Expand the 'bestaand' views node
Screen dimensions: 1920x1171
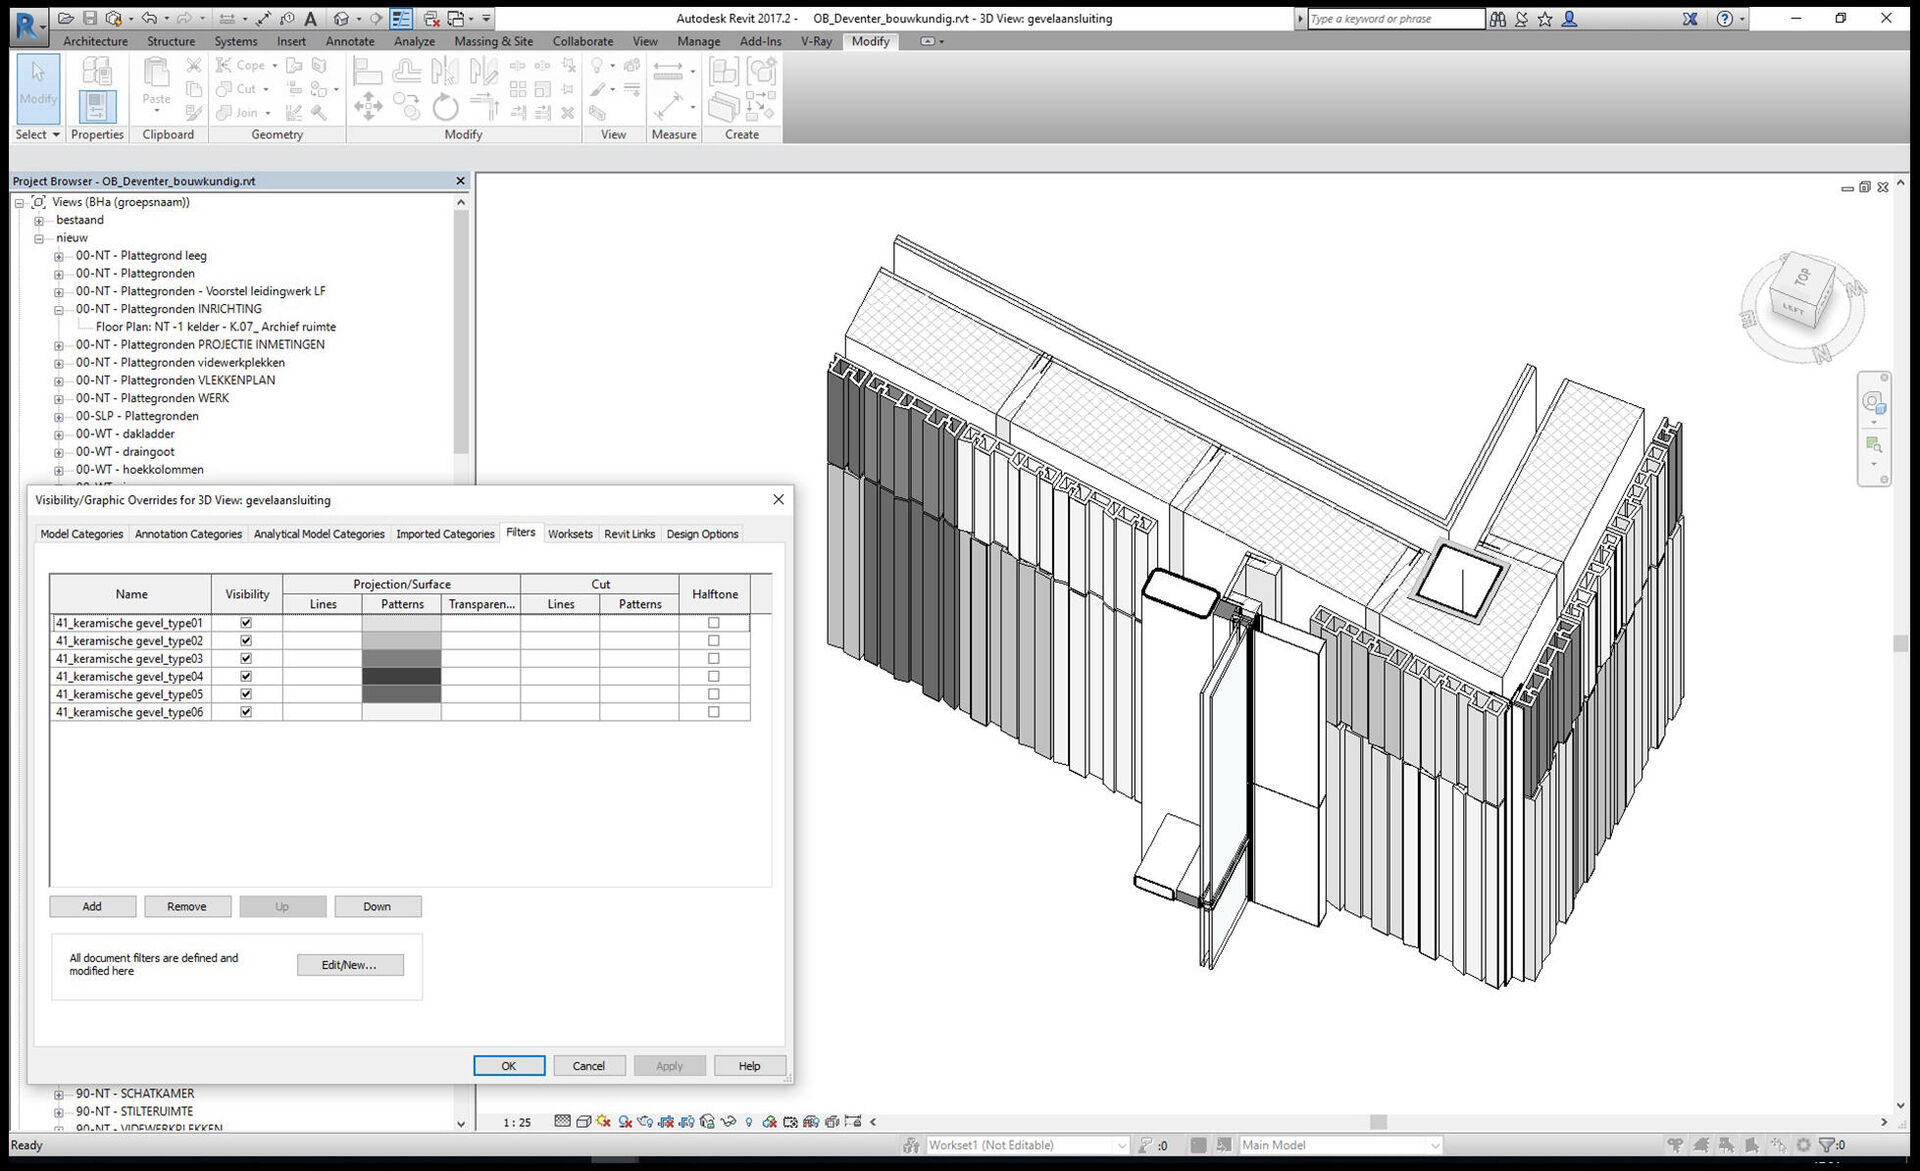point(39,221)
